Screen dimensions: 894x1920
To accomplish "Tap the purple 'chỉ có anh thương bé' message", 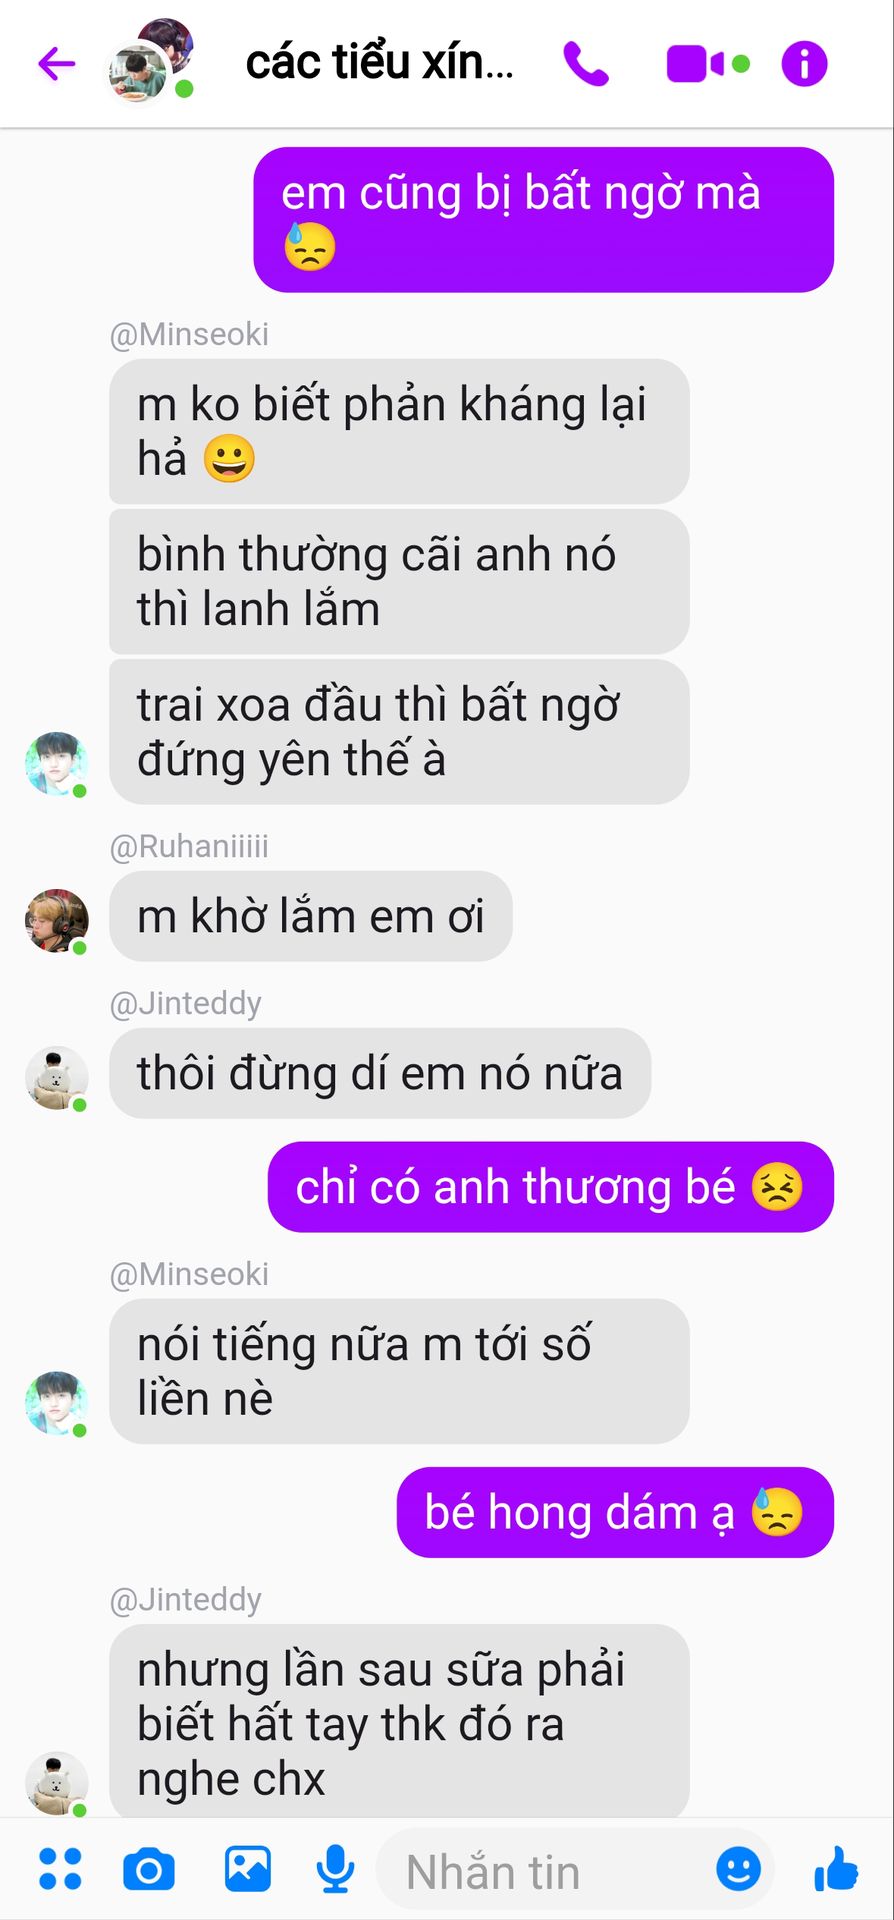I will click(550, 1187).
